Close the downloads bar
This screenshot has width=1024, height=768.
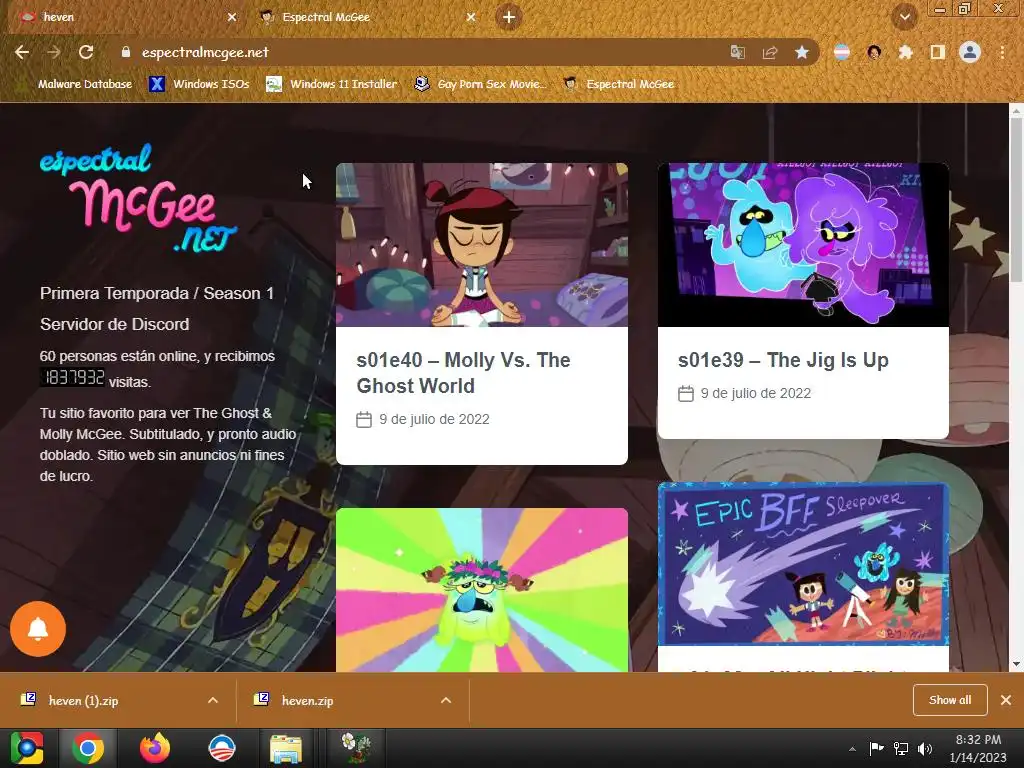(x=1006, y=700)
